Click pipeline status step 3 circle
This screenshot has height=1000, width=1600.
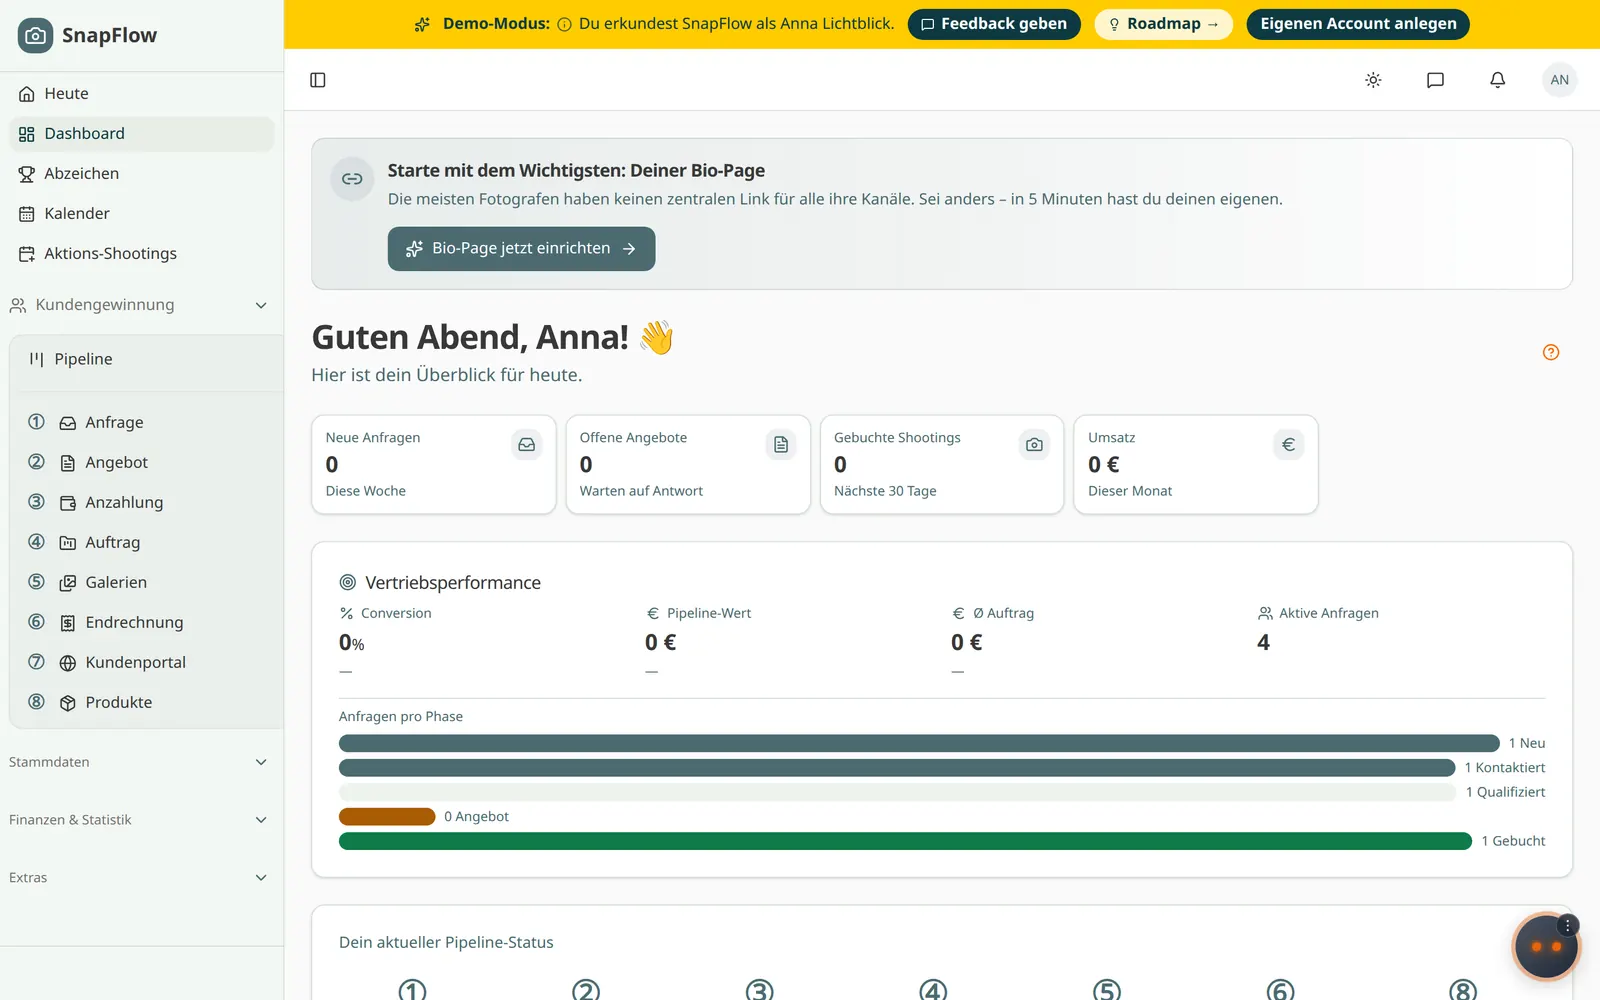pyautogui.click(x=760, y=990)
